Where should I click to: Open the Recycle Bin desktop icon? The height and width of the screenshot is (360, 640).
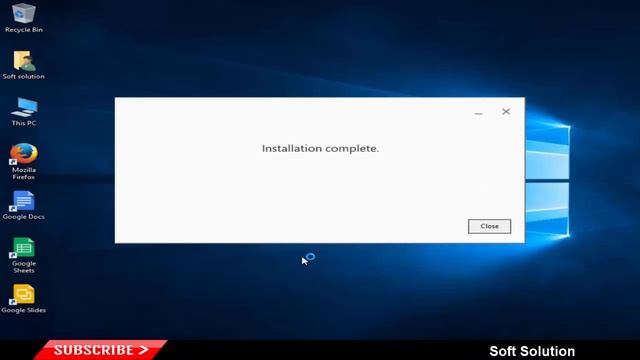24,13
